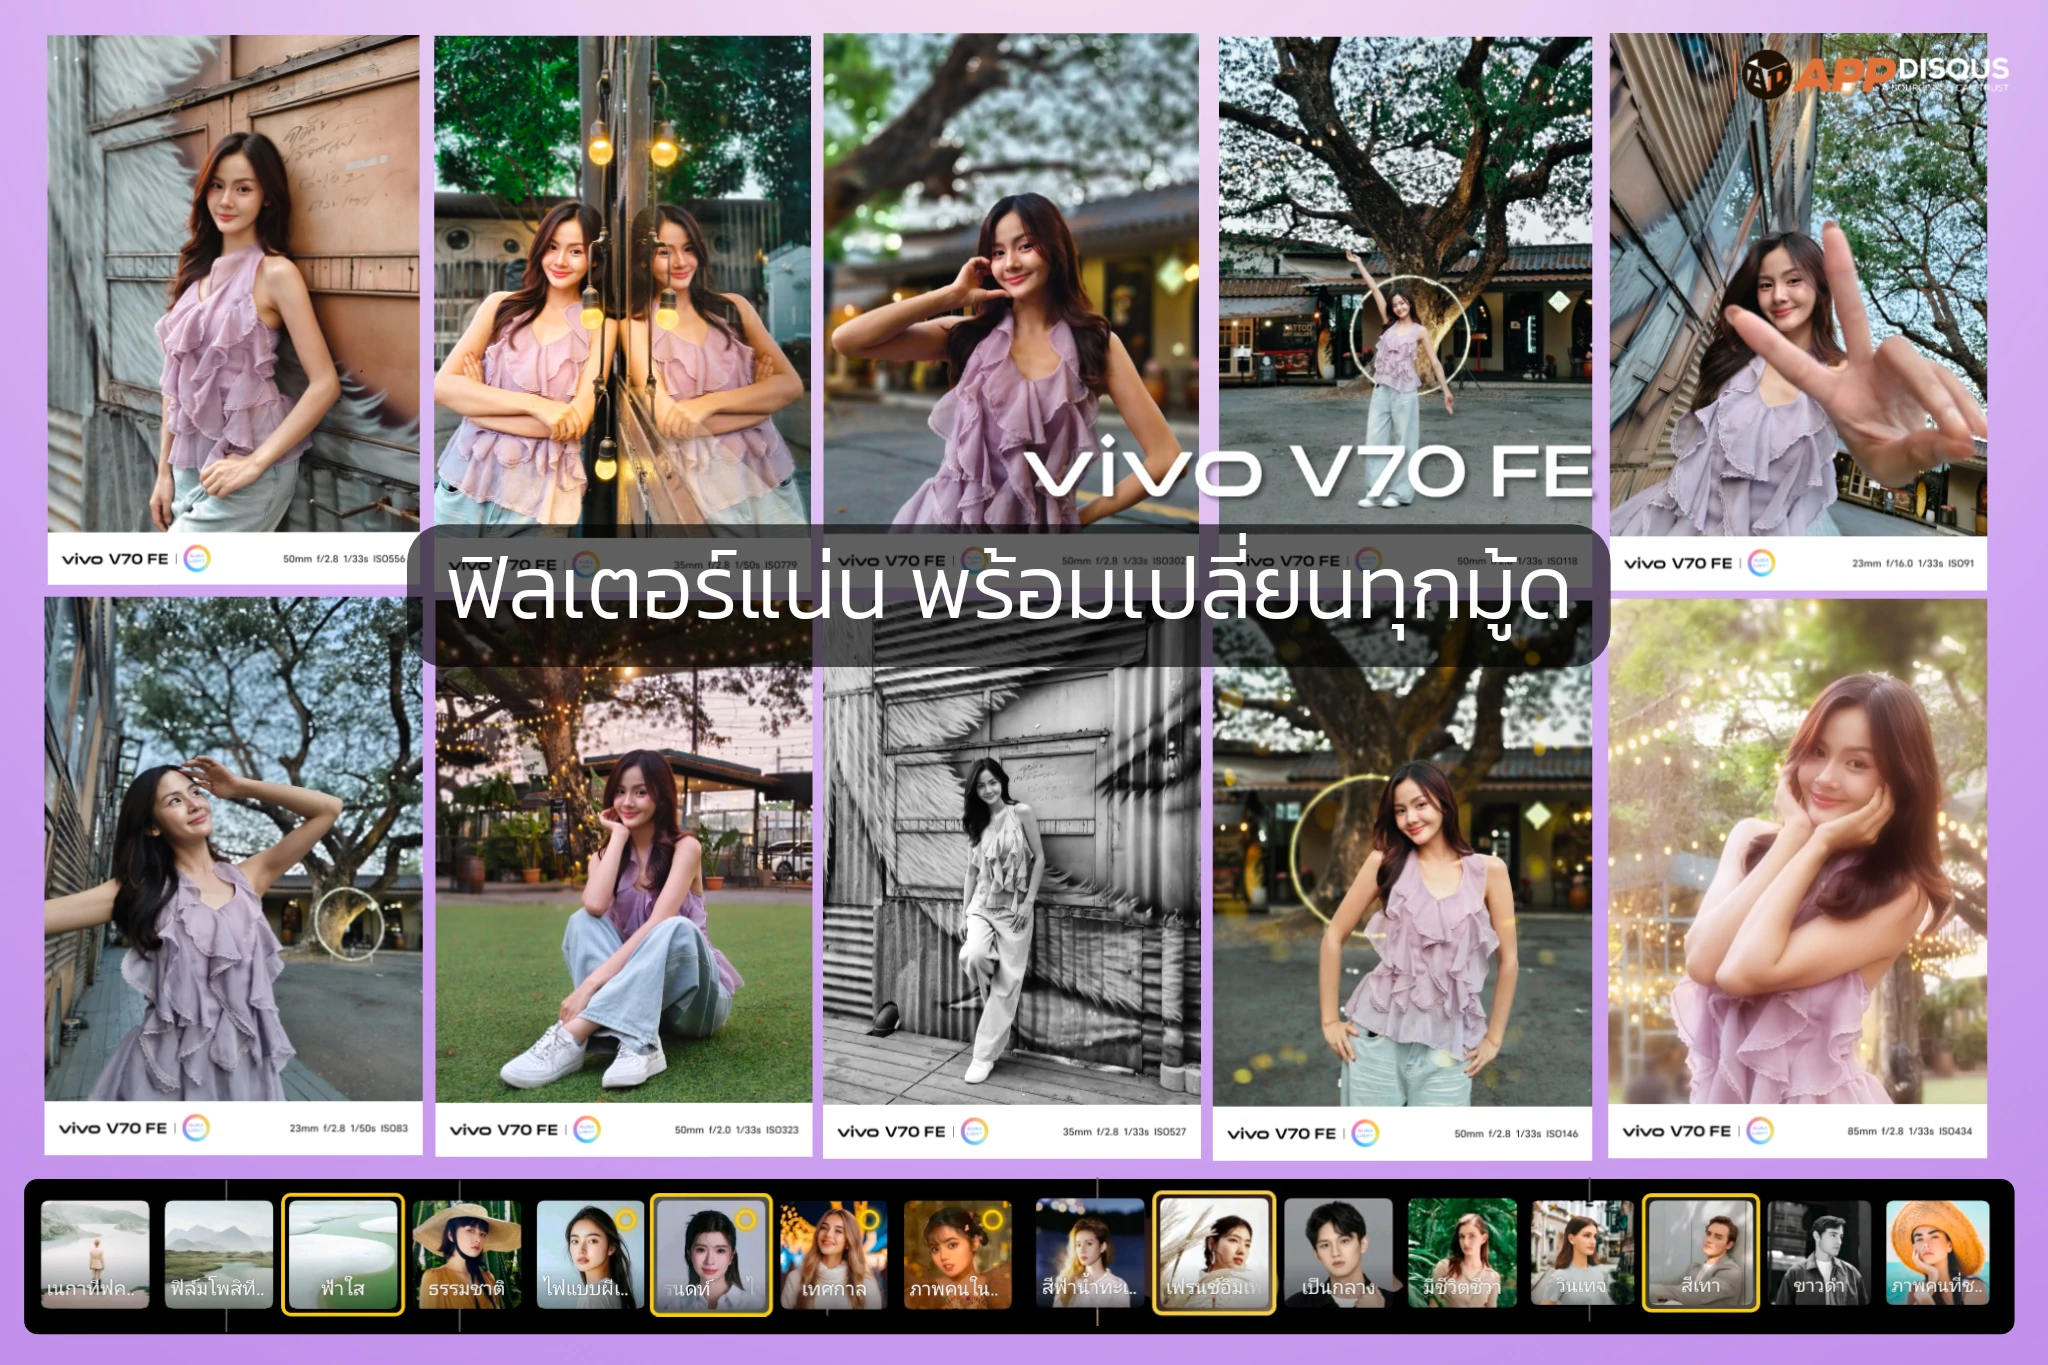Click the vivo V70 FE title text

coord(1308,470)
